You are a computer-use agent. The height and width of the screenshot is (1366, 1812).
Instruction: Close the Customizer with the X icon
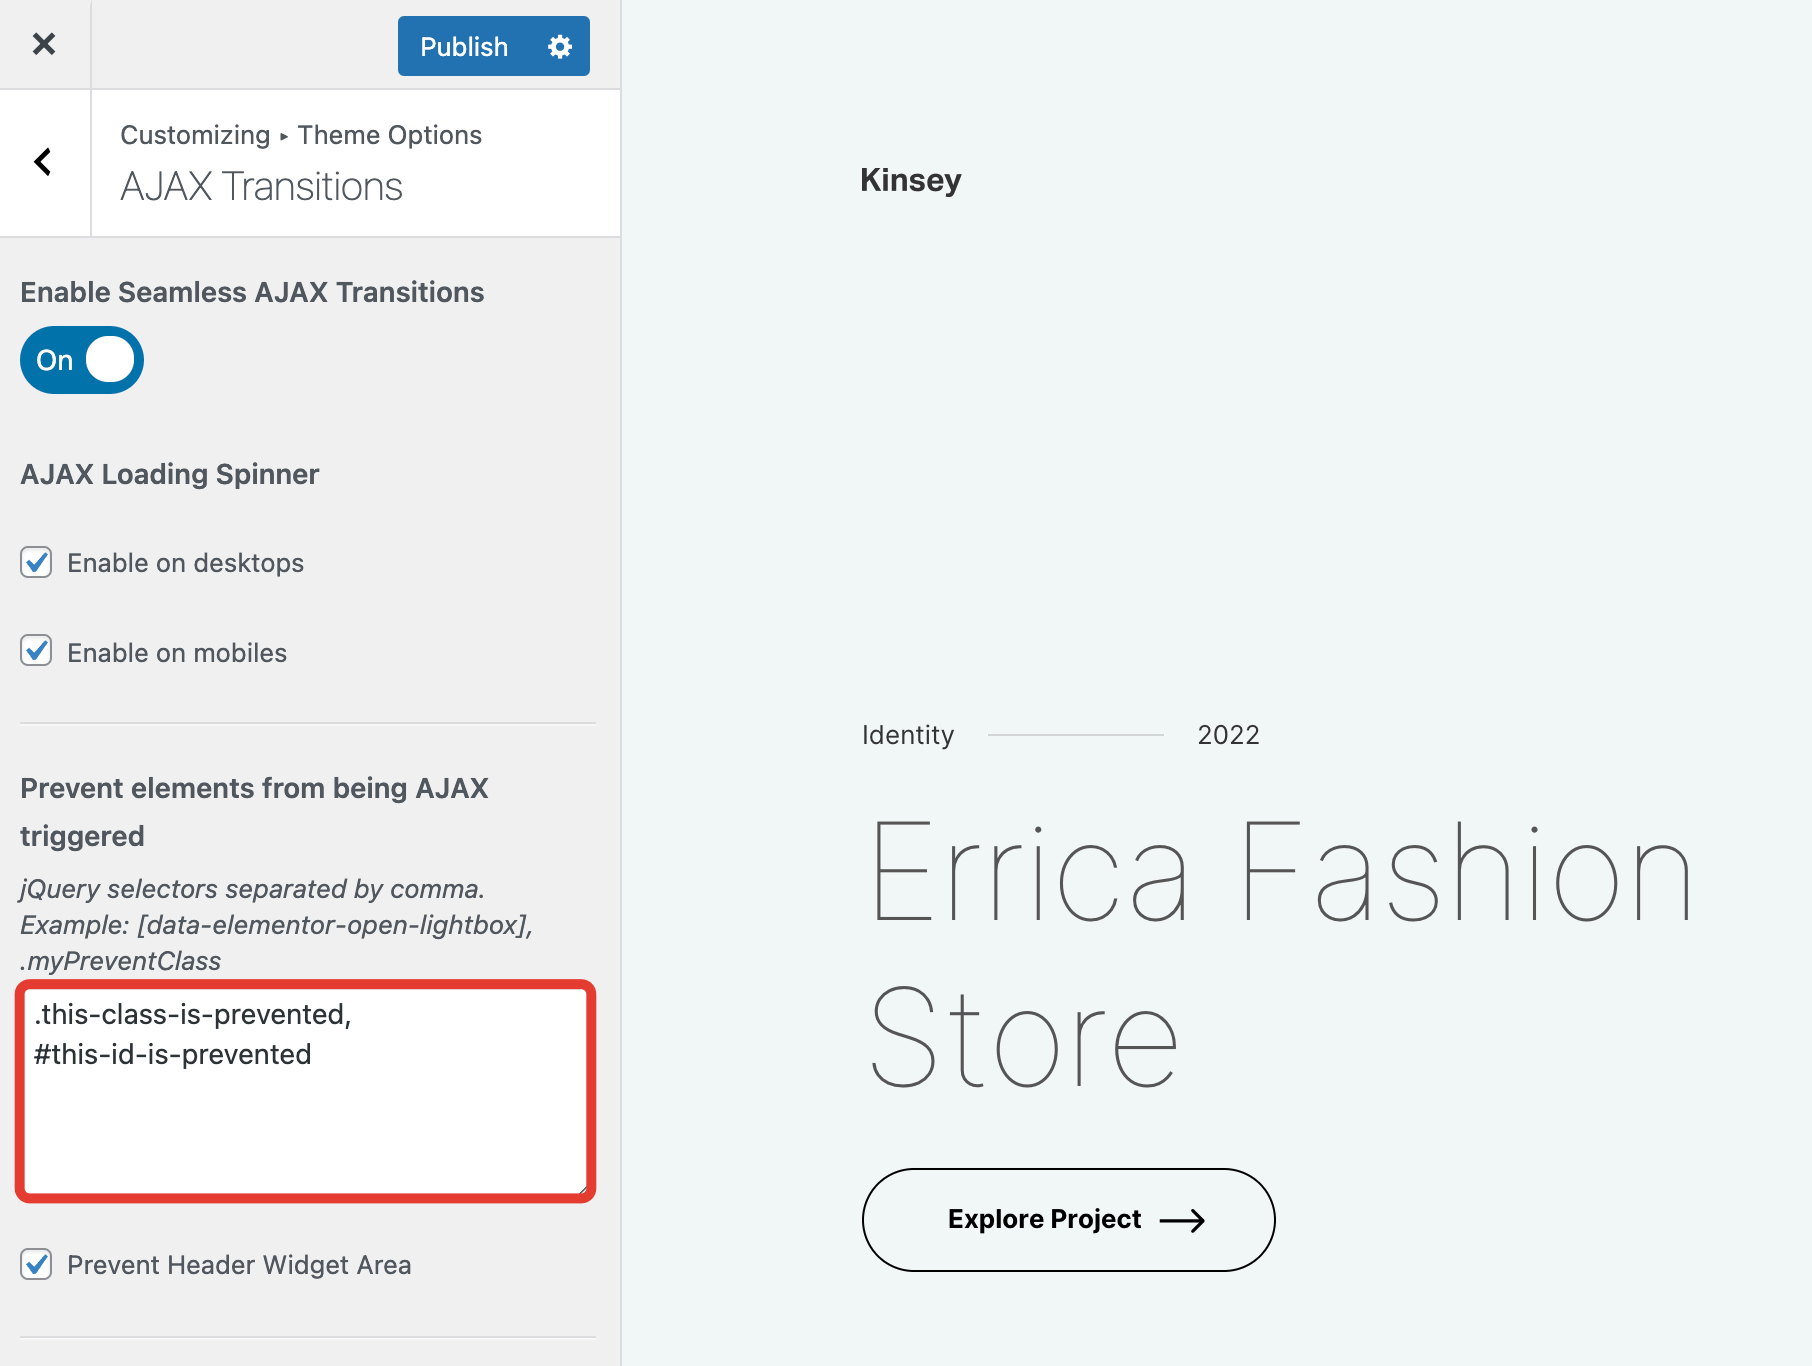(44, 44)
